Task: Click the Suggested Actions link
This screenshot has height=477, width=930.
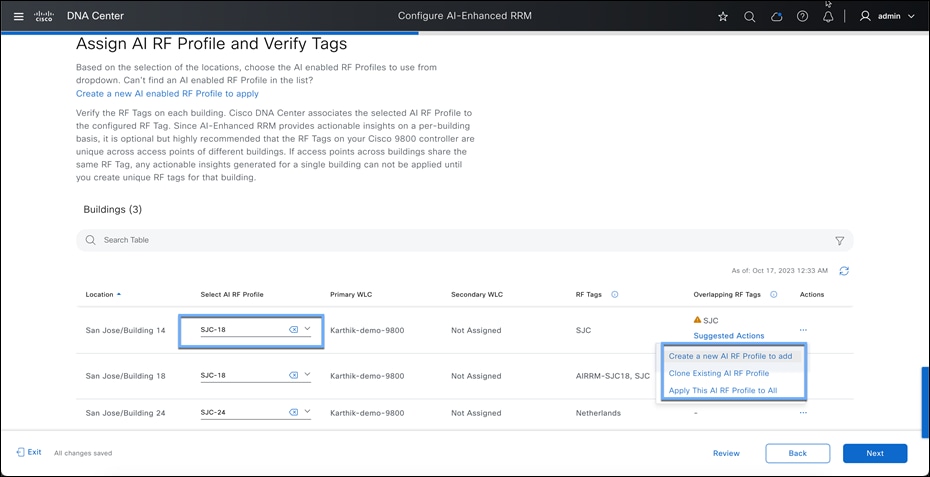Action: (728, 336)
